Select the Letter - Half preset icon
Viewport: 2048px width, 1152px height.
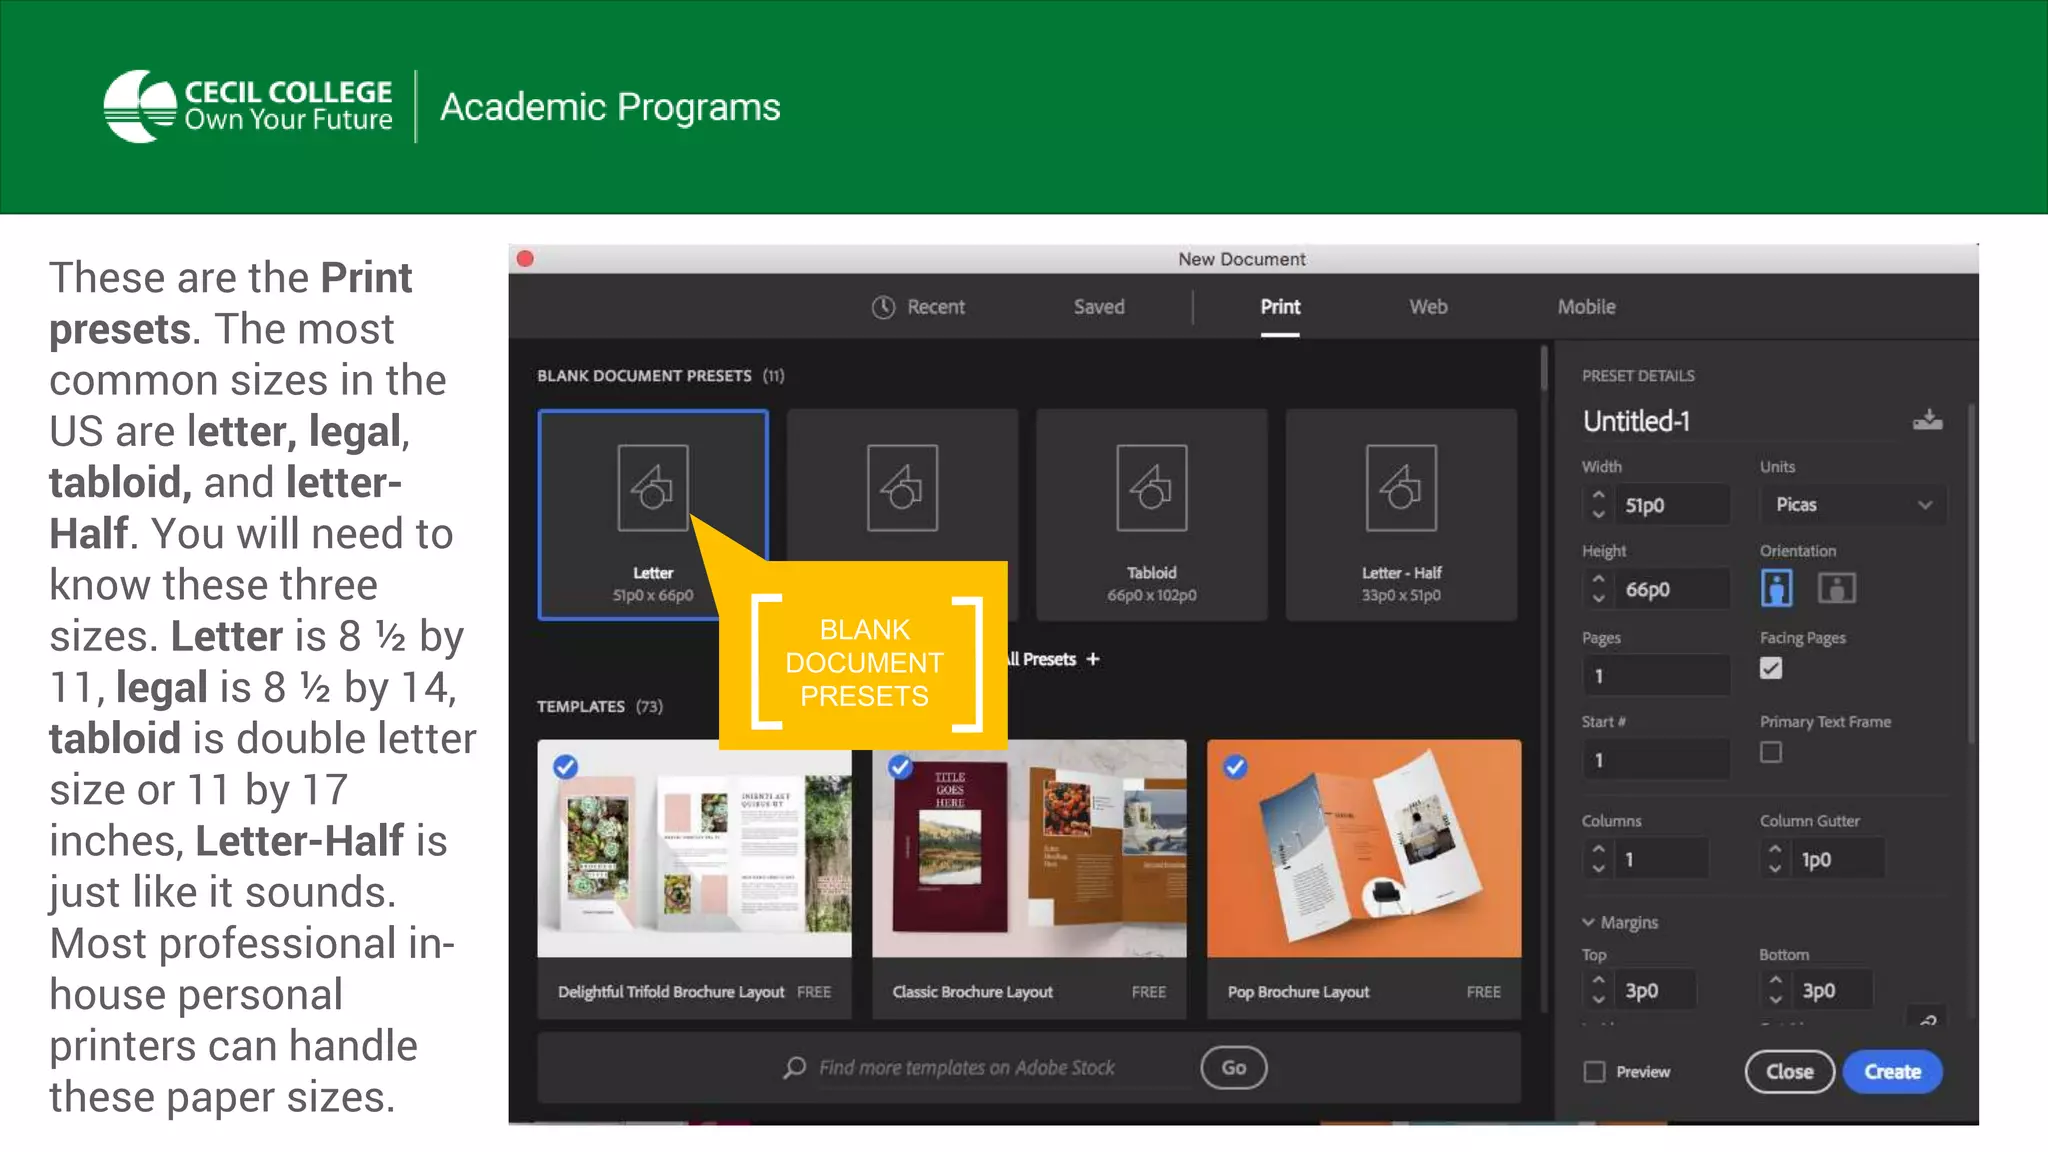click(1400, 488)
